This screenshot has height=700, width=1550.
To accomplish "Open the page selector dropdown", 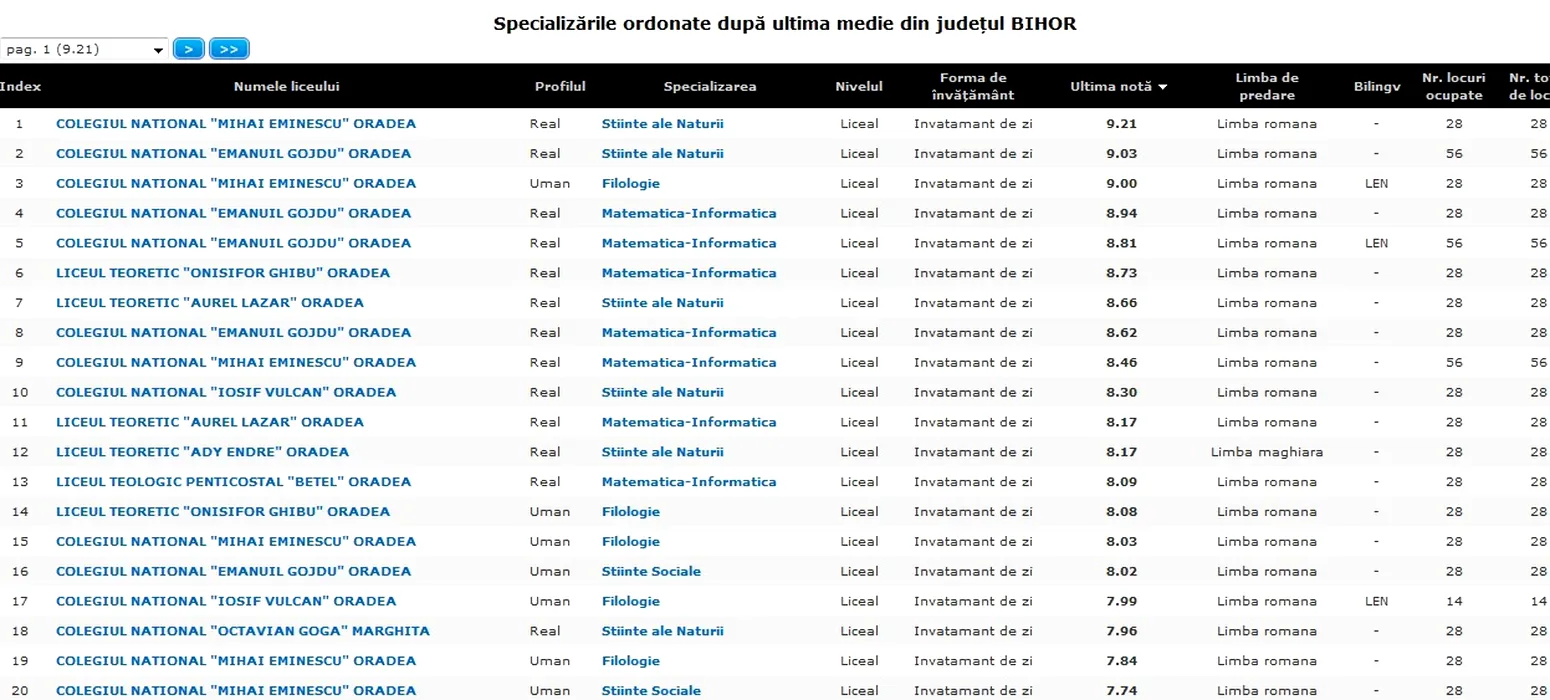I will point(84,49).
